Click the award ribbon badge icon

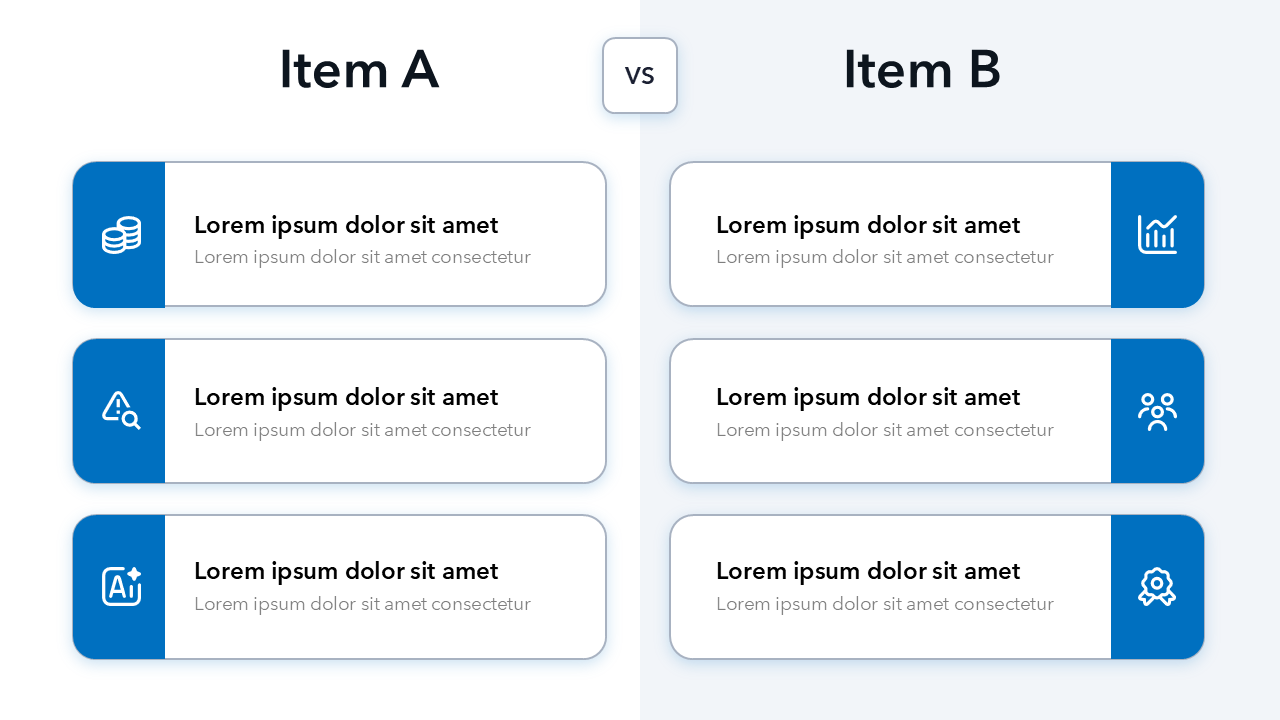[x=1157, y=586]
